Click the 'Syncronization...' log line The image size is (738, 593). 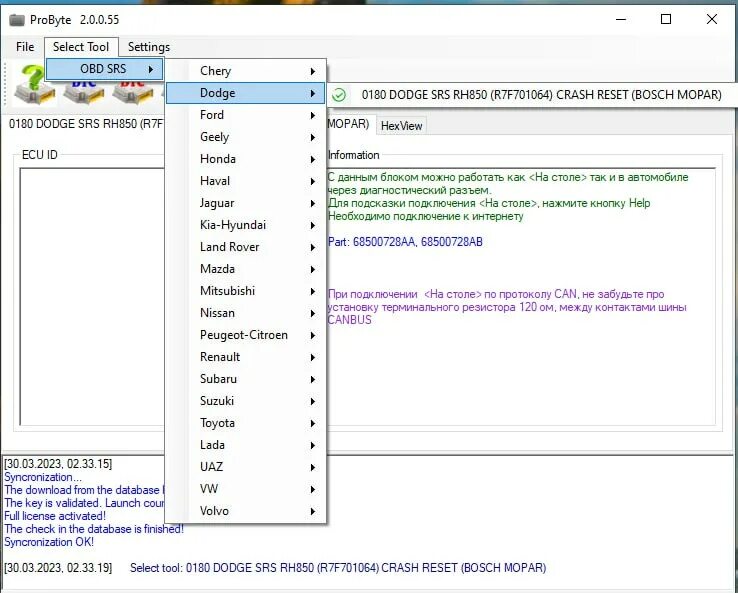coord(43,477)
